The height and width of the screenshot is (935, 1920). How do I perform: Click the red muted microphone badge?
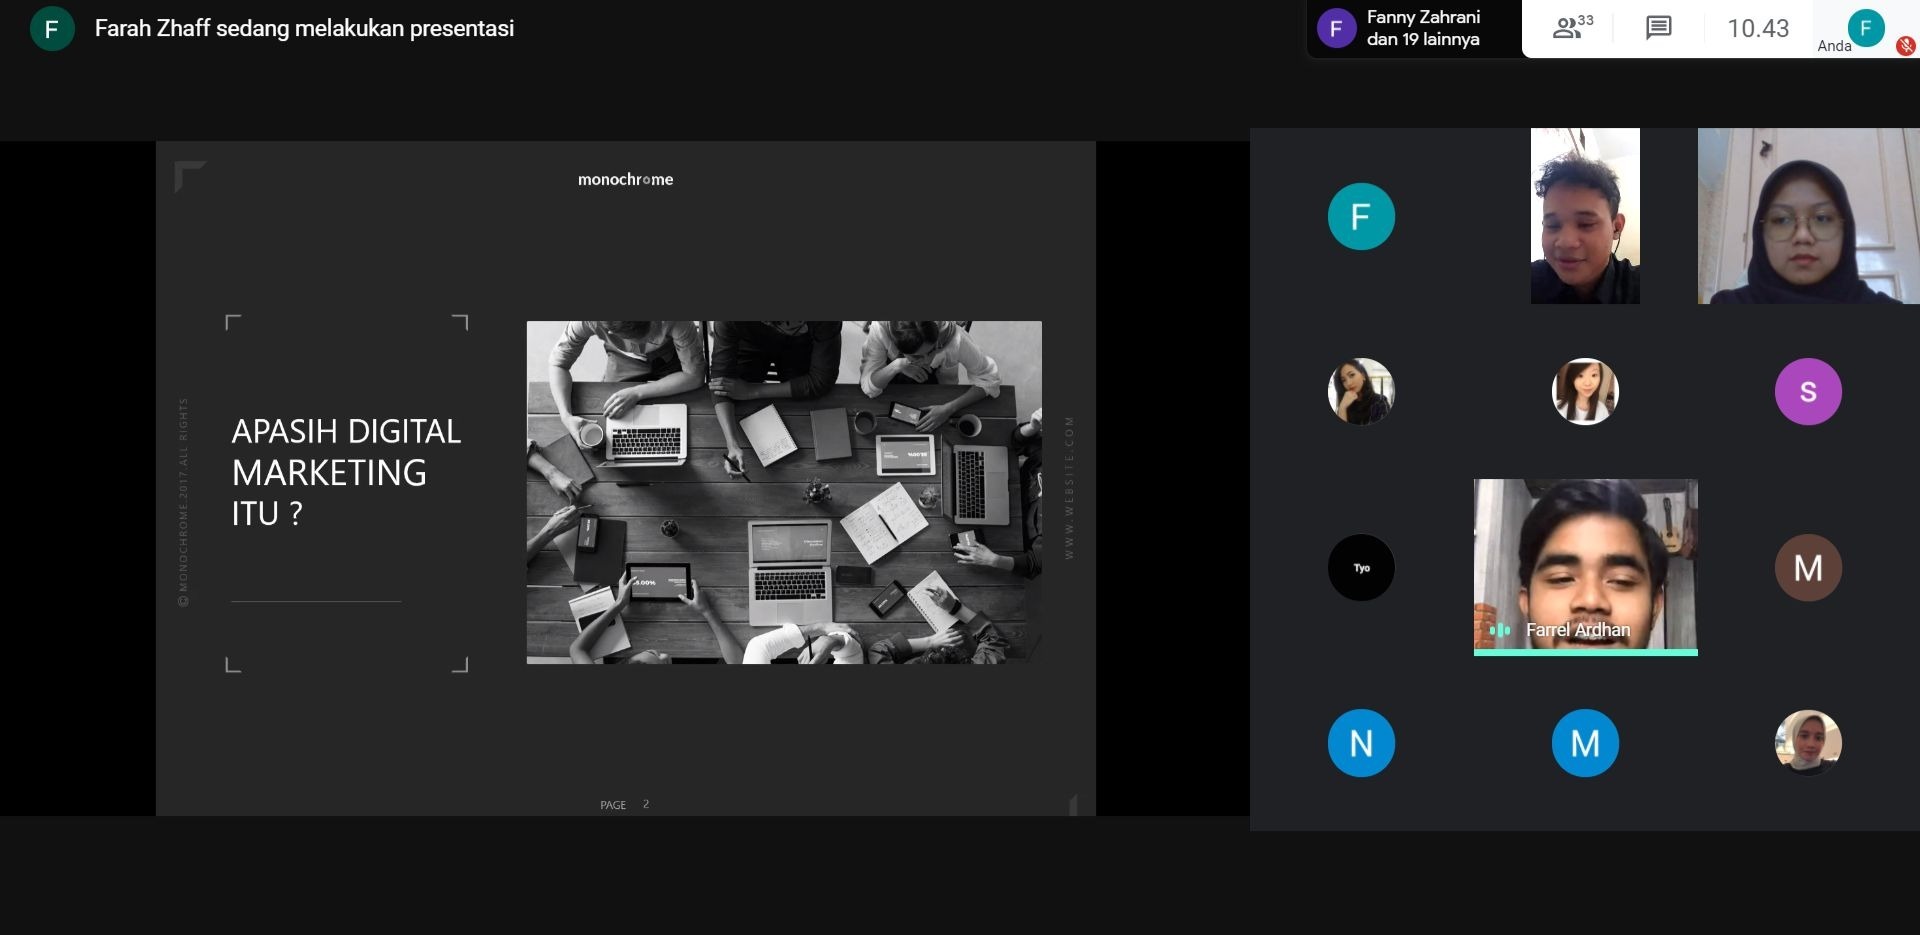pos(1906,46)
